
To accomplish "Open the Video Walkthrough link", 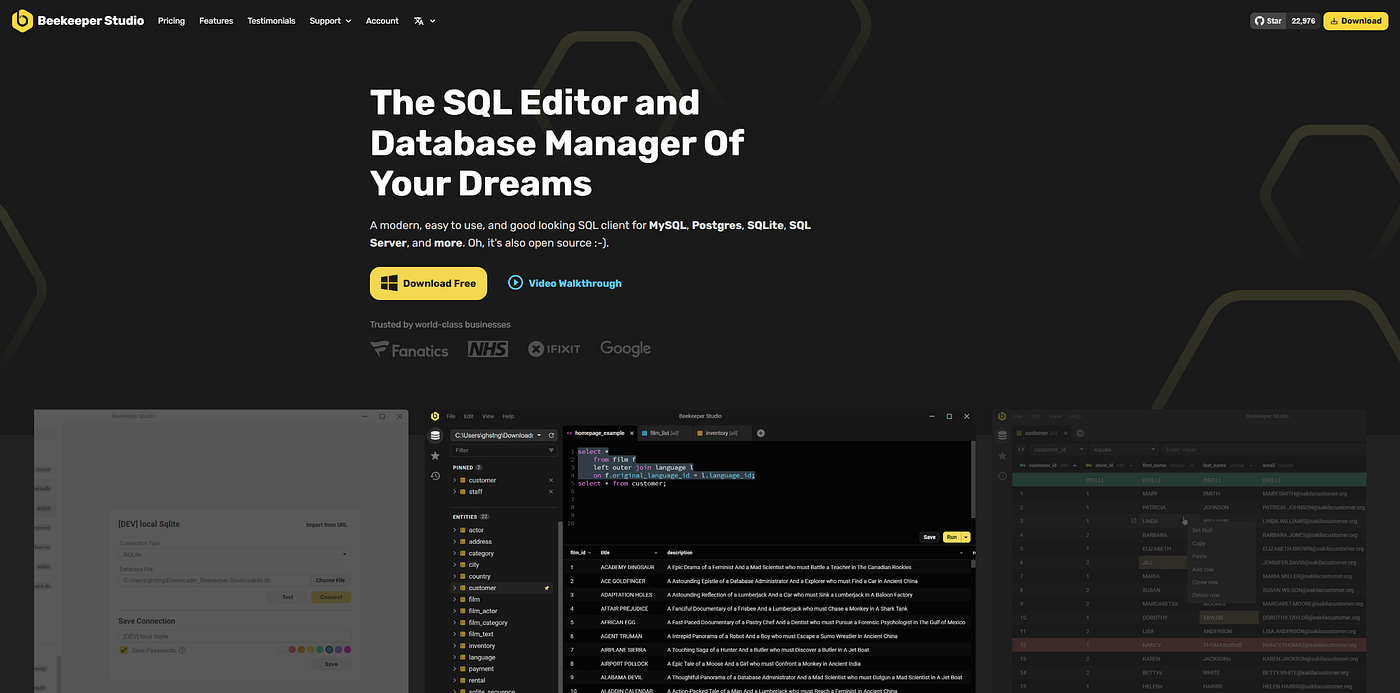I will click(x=565, y=283).
